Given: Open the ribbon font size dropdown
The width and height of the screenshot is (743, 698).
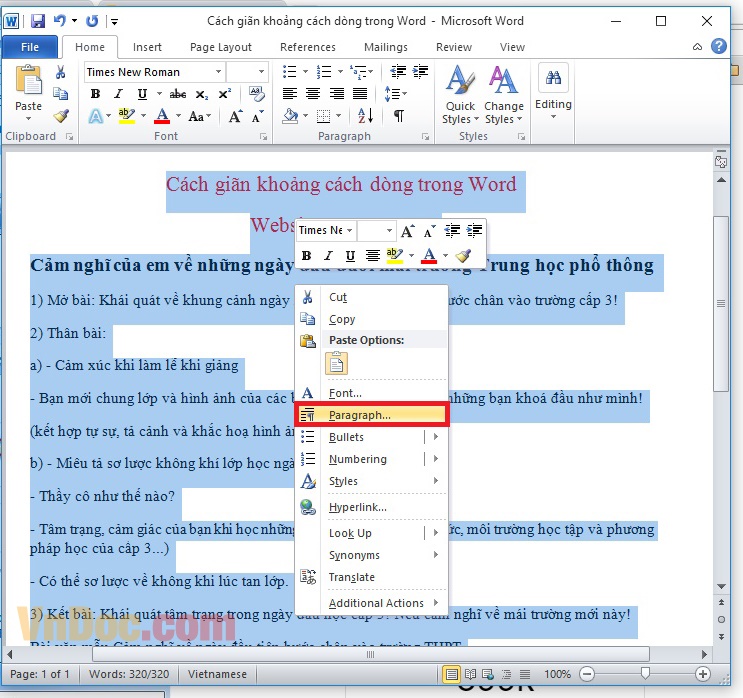Looking at the screenshot, I should pos(261,72).
